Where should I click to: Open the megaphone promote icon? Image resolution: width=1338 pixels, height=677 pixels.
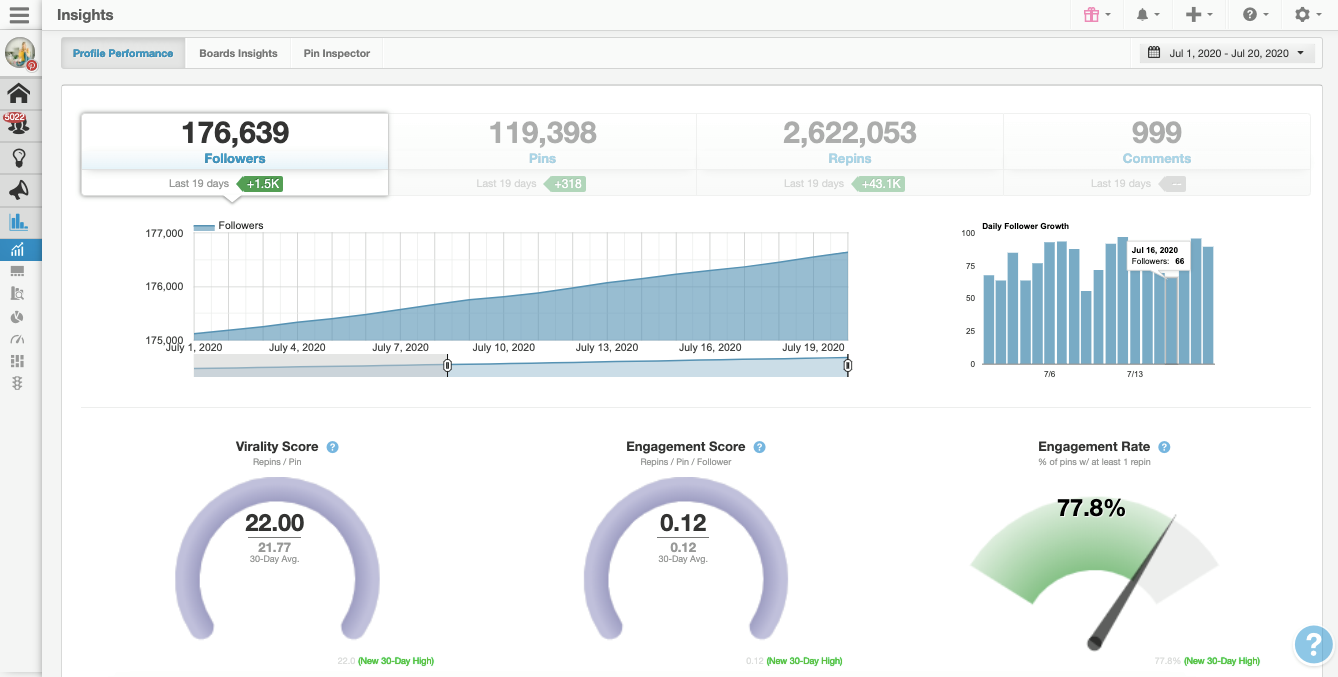[19, 190]
